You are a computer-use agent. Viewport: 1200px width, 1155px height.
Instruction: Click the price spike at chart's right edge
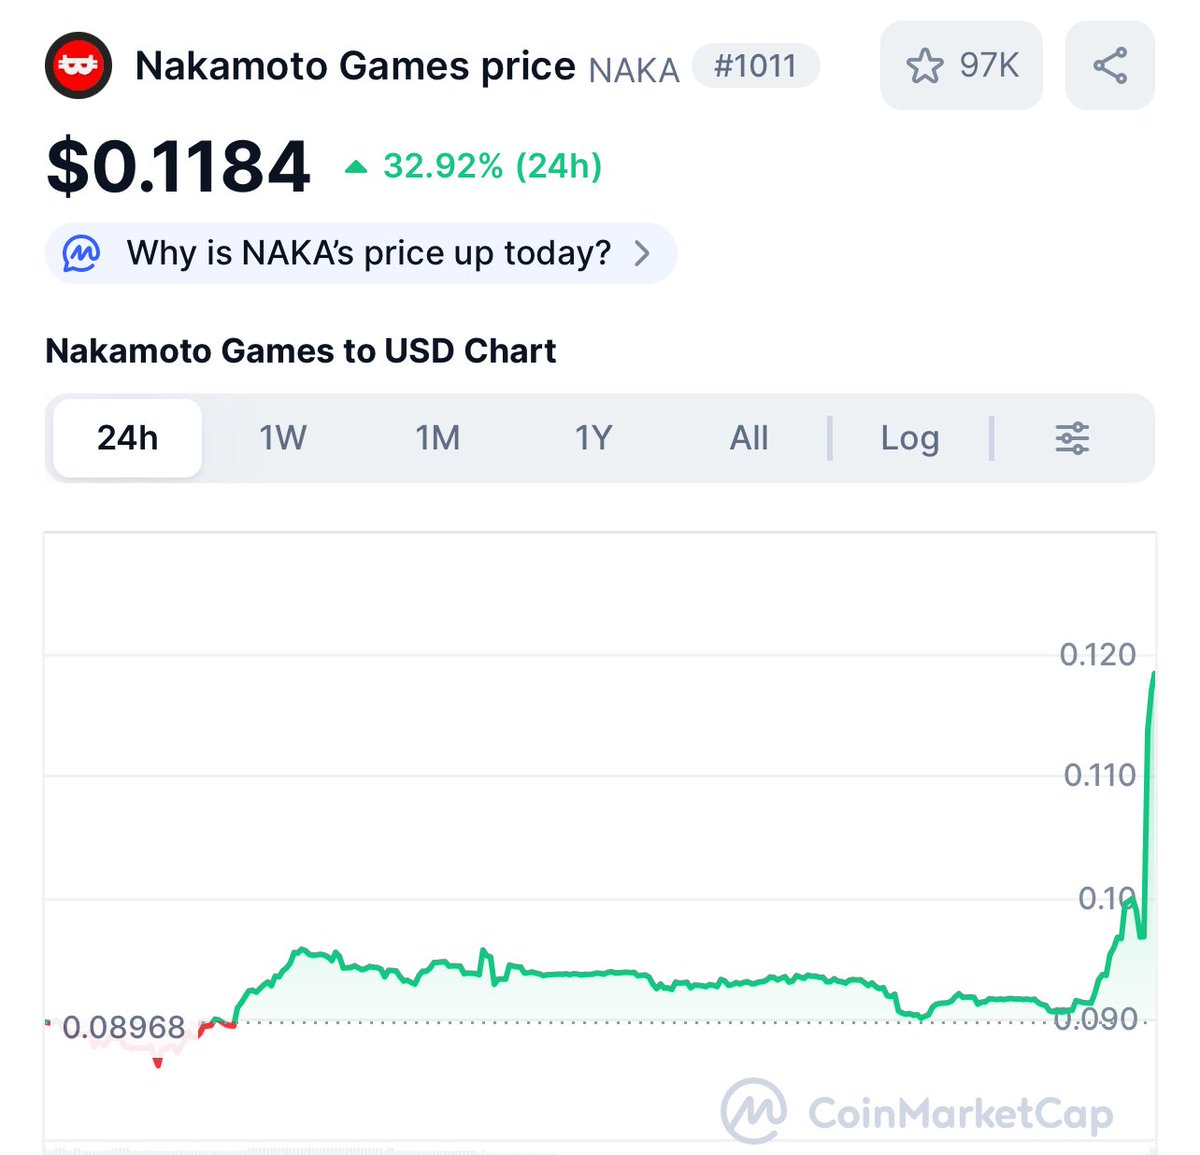click(1149, 800)
